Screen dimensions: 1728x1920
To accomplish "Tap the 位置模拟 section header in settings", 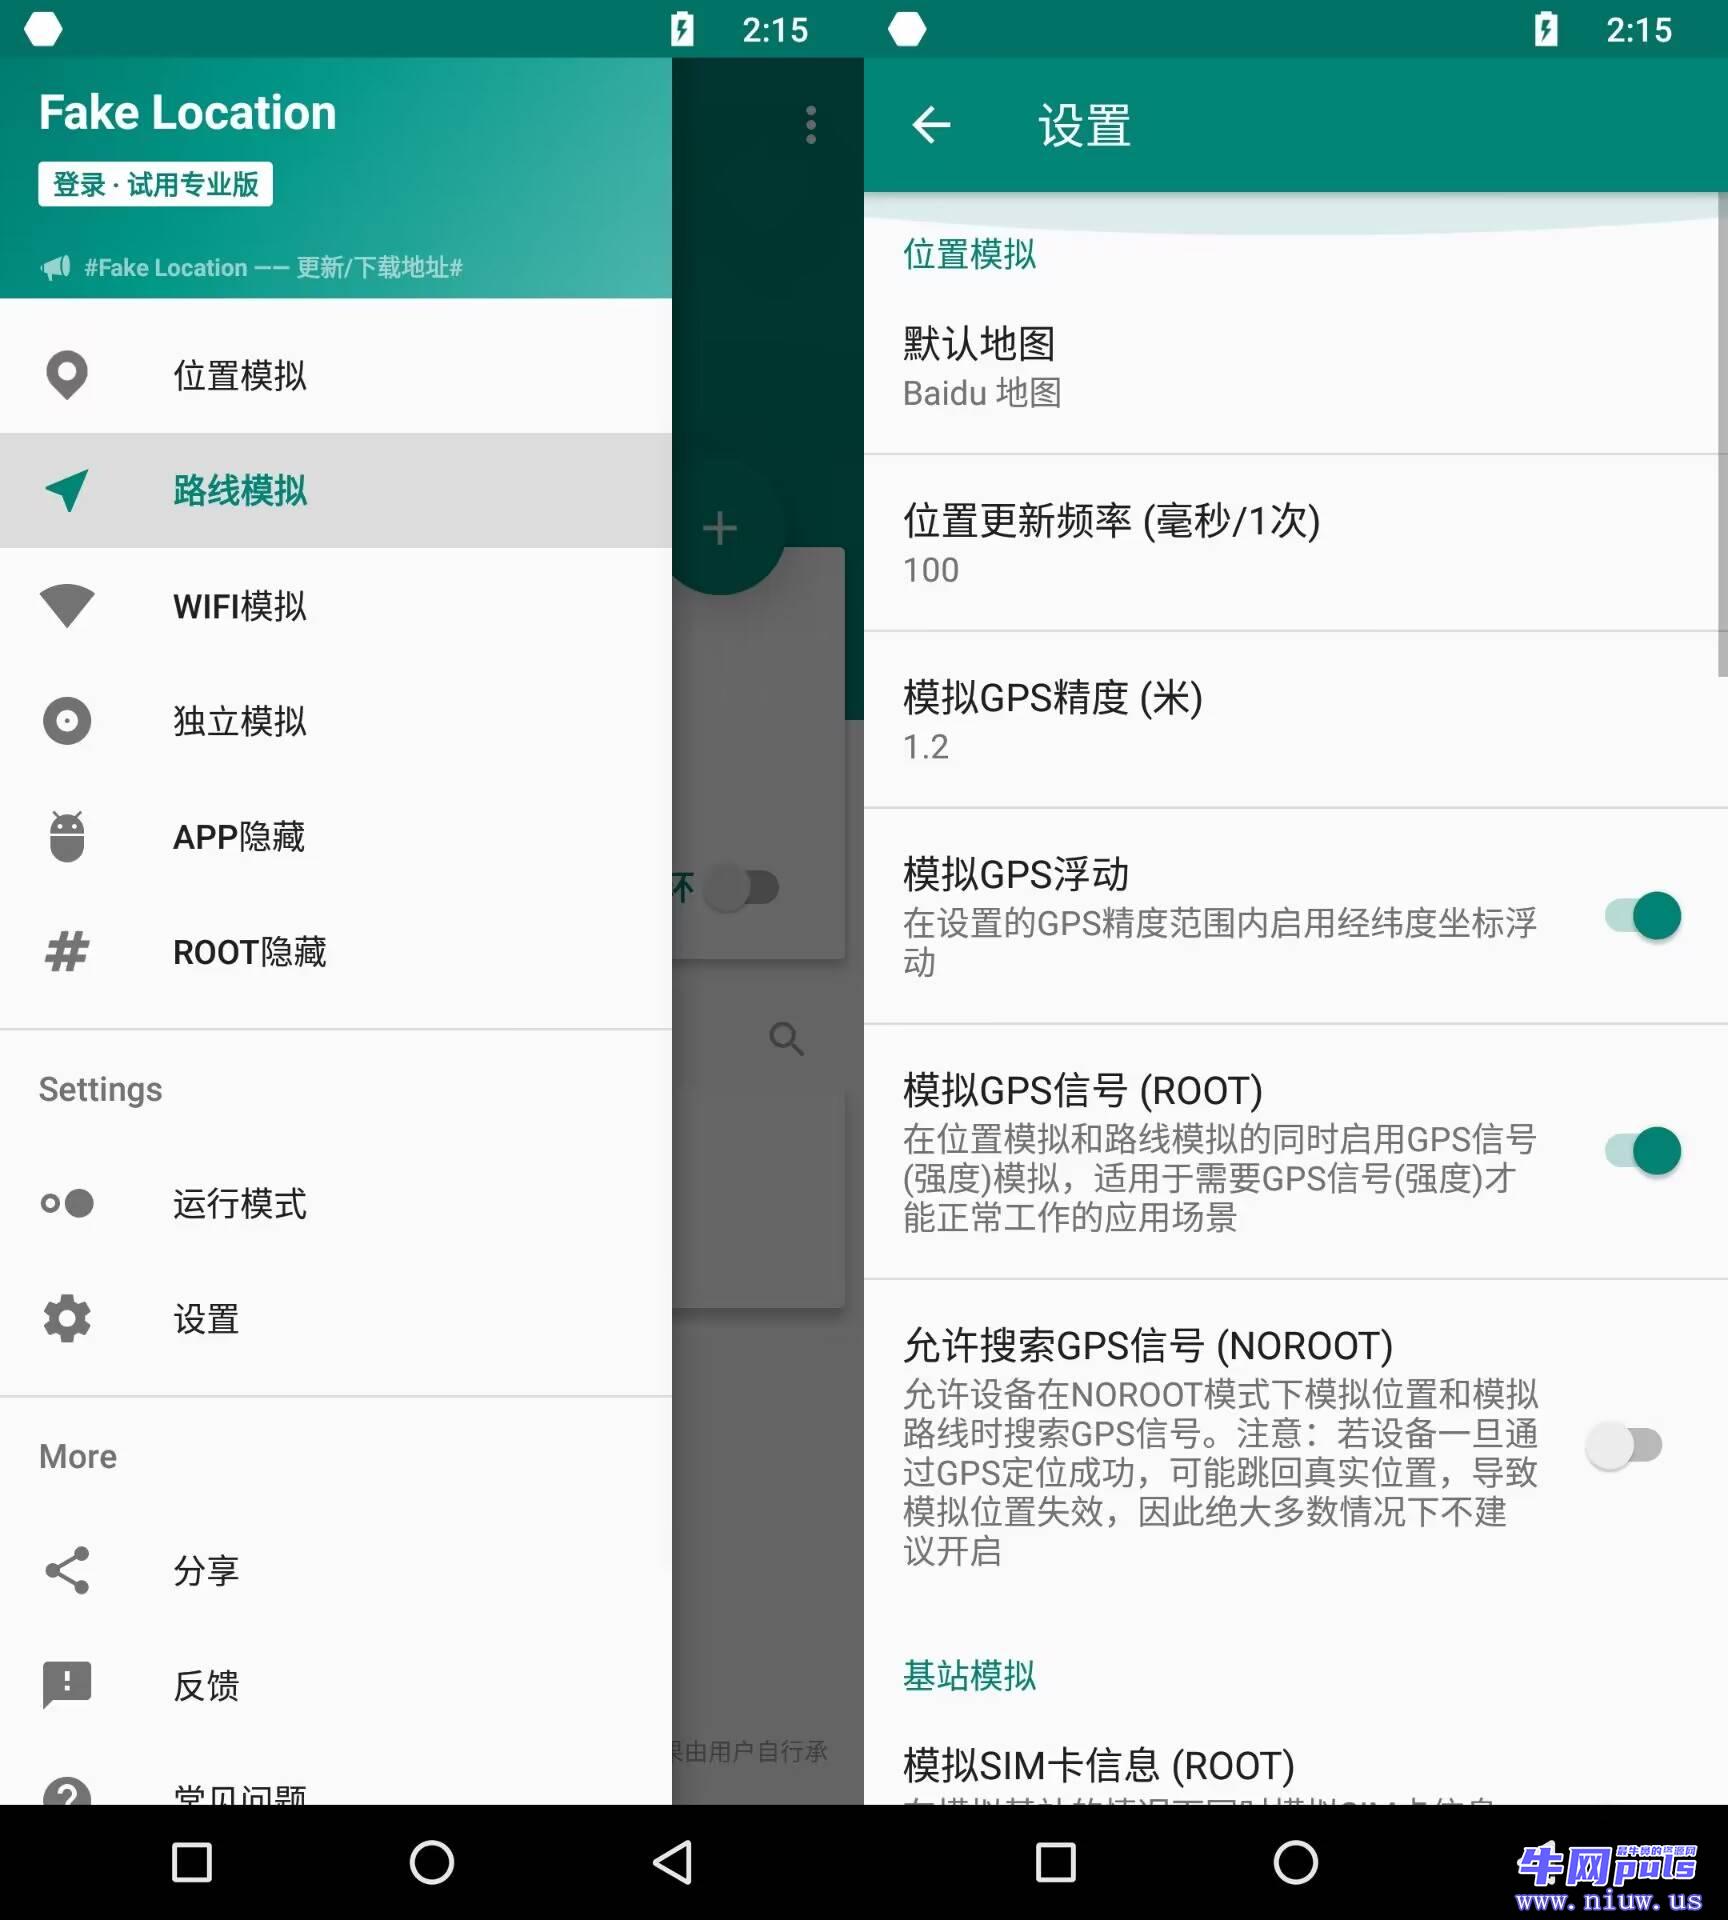I will (969, 254).
